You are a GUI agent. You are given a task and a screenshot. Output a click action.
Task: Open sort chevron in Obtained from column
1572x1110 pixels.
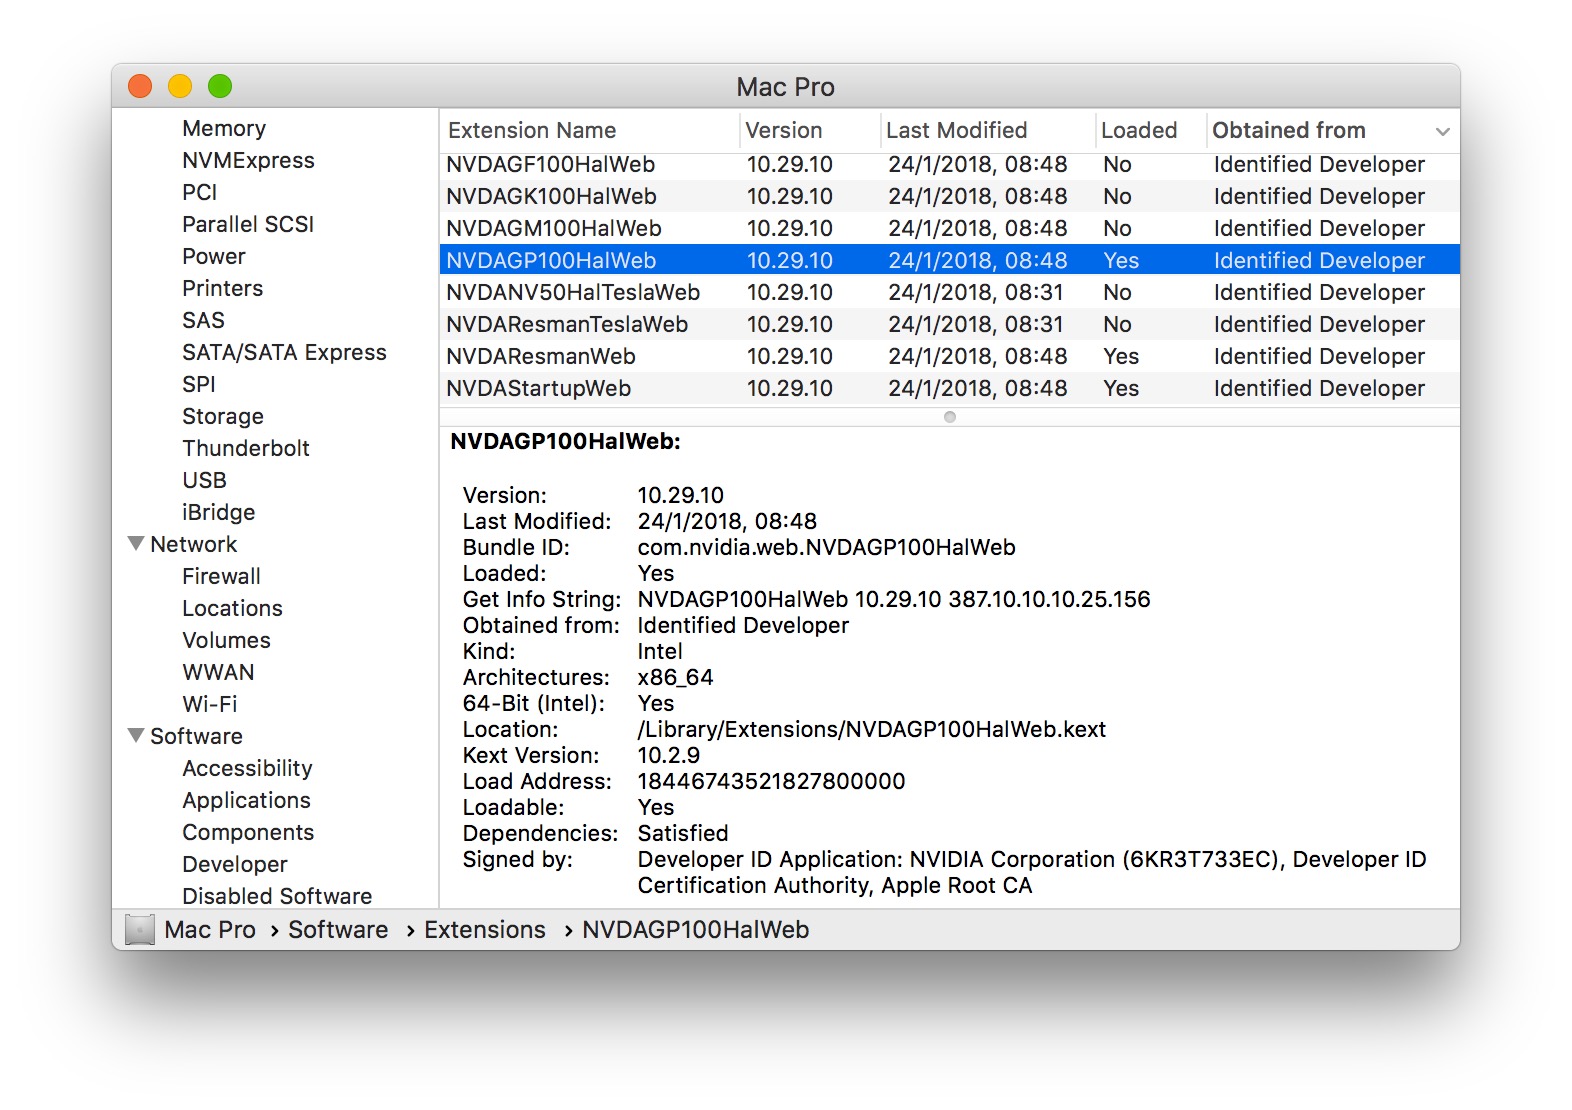pos(1442,131)
